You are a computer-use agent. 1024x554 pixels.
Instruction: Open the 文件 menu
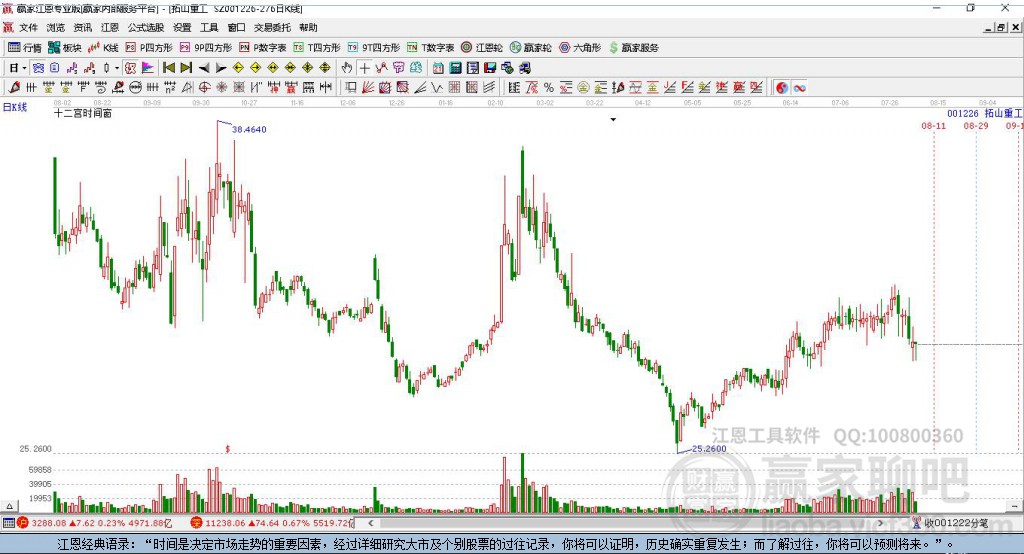pyautogui.click(x=28, y=27)
